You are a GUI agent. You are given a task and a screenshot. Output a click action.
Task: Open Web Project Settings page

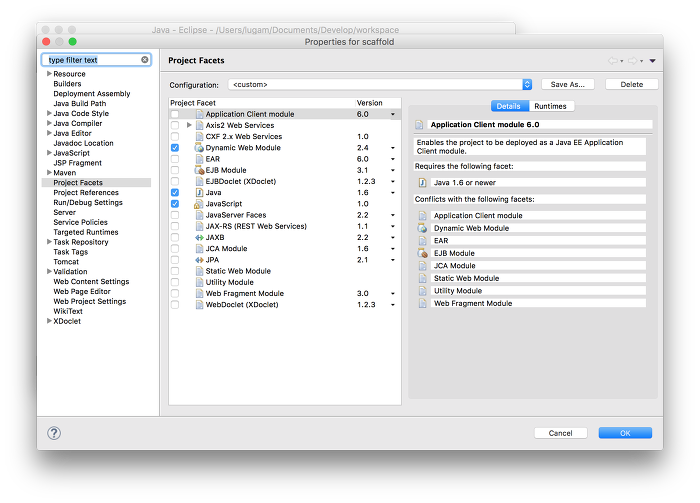pyautogui.click(x=90, y=301)
